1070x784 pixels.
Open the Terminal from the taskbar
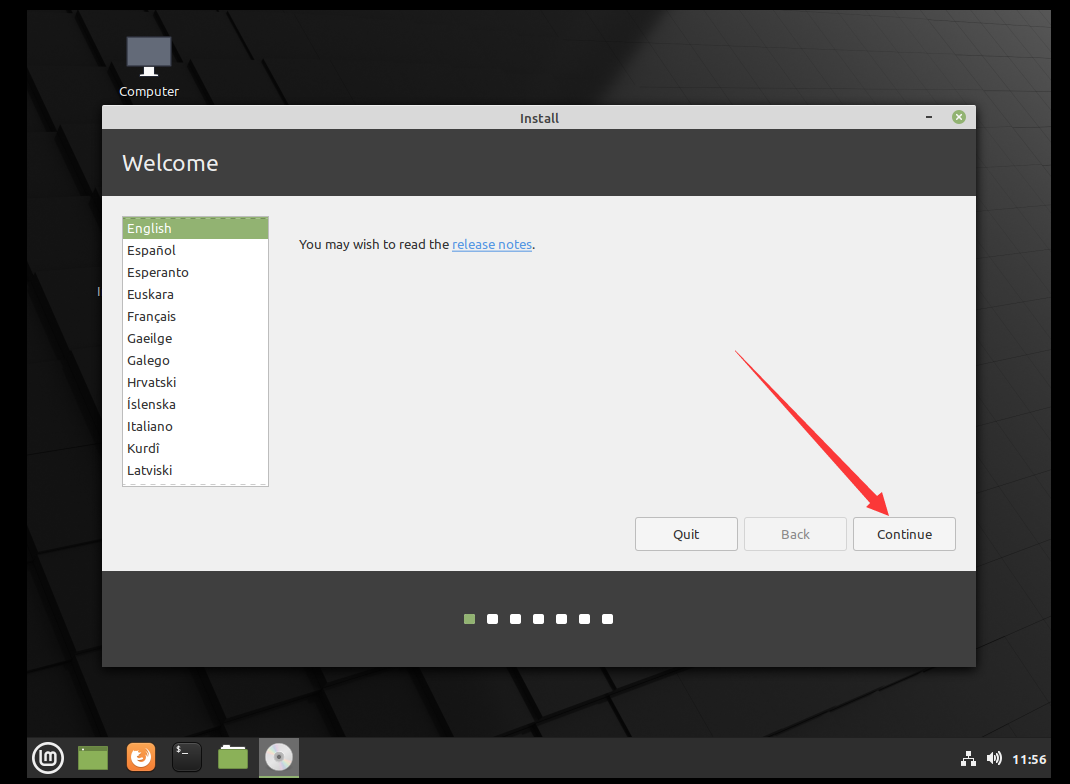(x=186, y=757)
